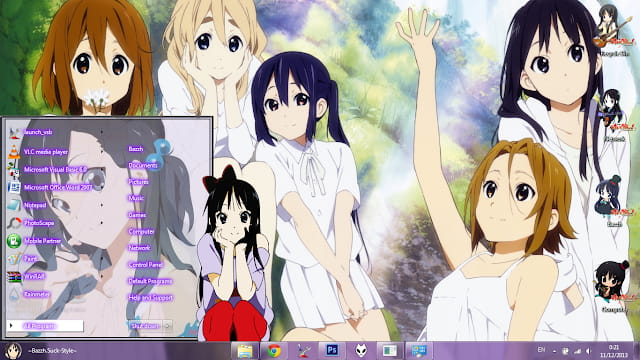Launch Google Chrome from the taskbar

pos(274,351)
